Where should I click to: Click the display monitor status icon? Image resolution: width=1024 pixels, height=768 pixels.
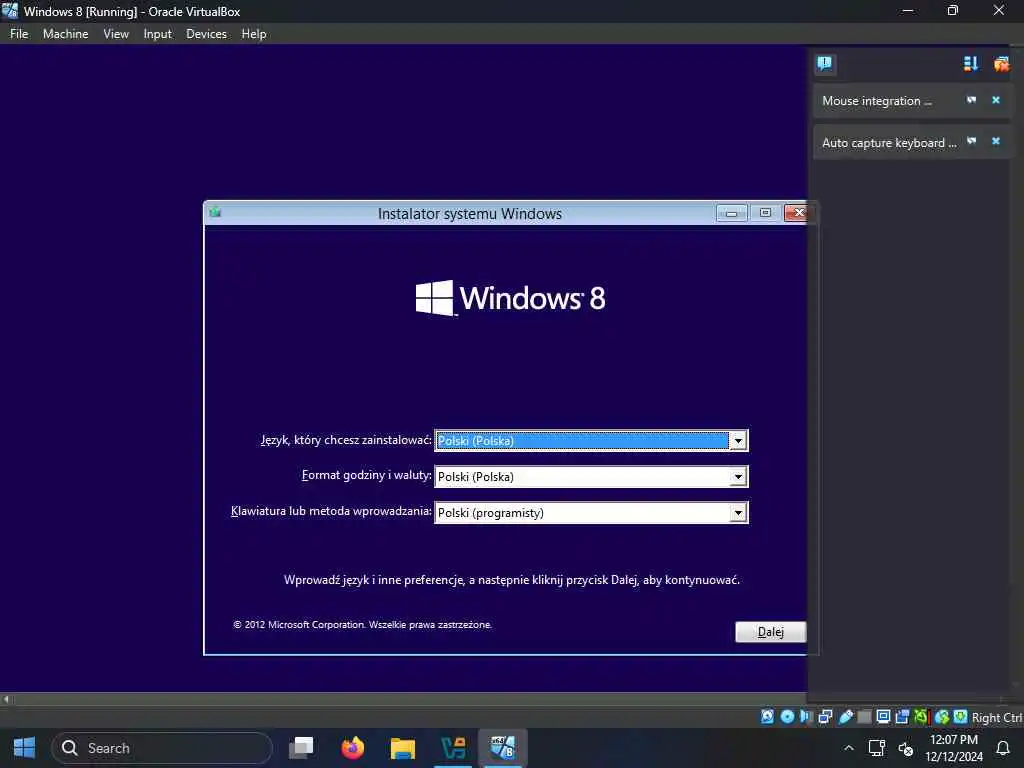click(x=883, y=716)
